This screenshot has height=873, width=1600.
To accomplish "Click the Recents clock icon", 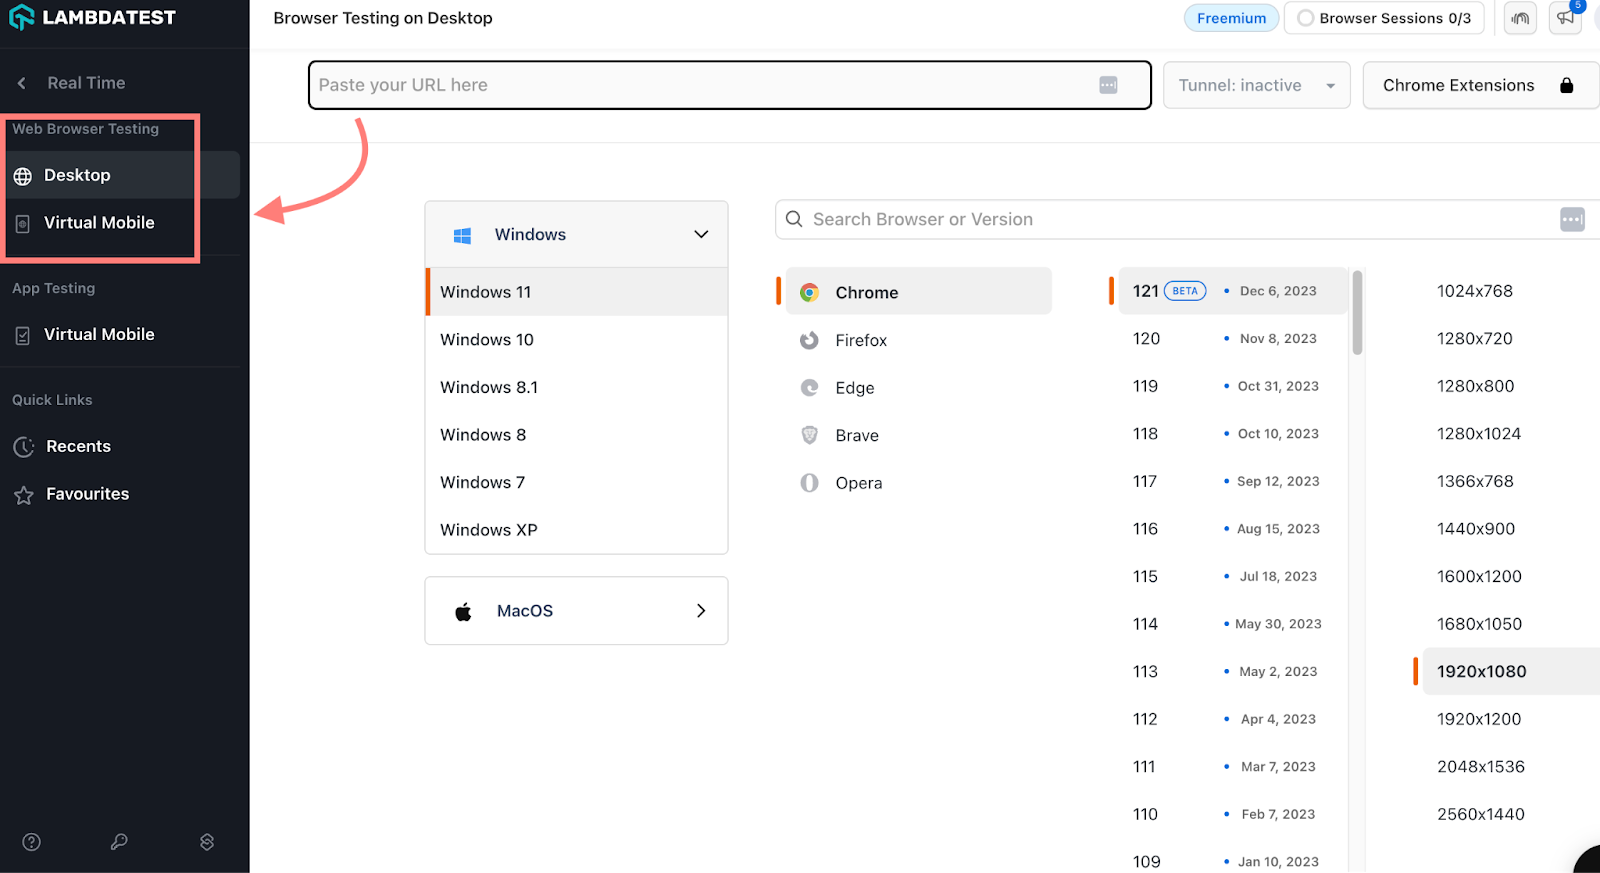I will coord(24,447).
